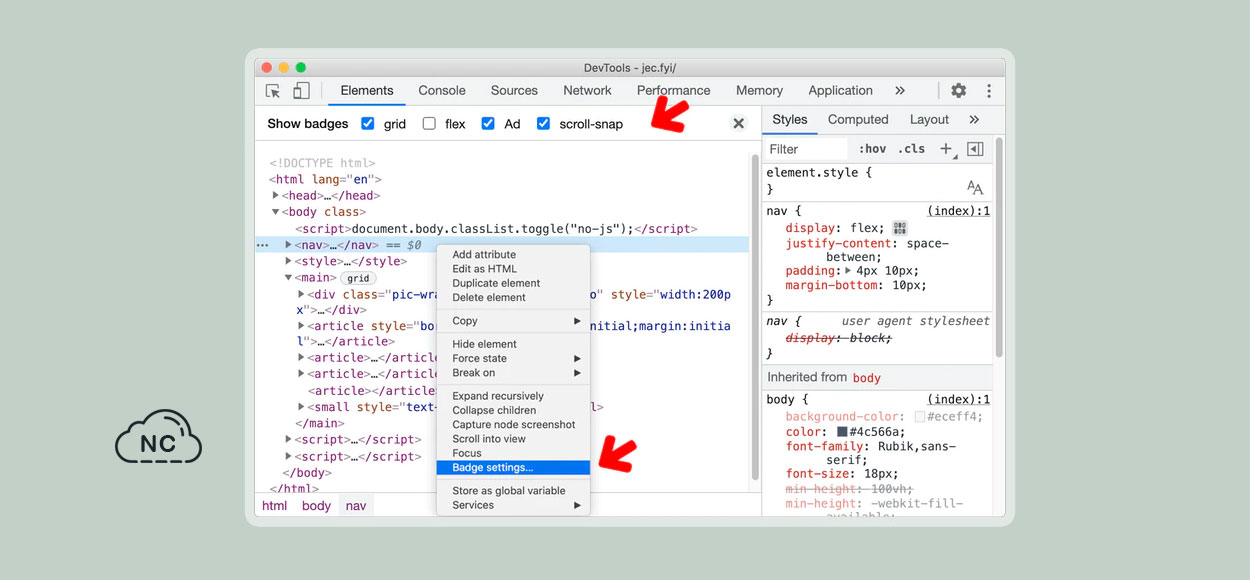
Task: Select Scroll into view
Action: 514,439
